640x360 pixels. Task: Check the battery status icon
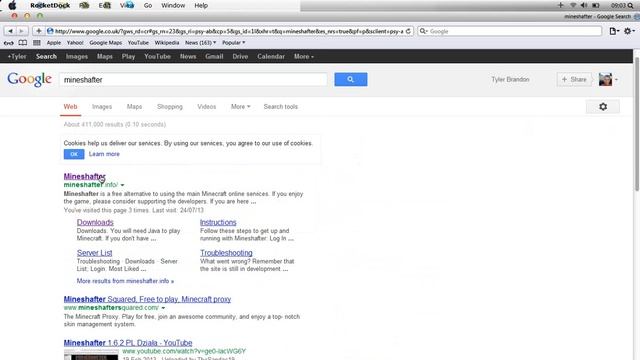click(x=596, y=5)
